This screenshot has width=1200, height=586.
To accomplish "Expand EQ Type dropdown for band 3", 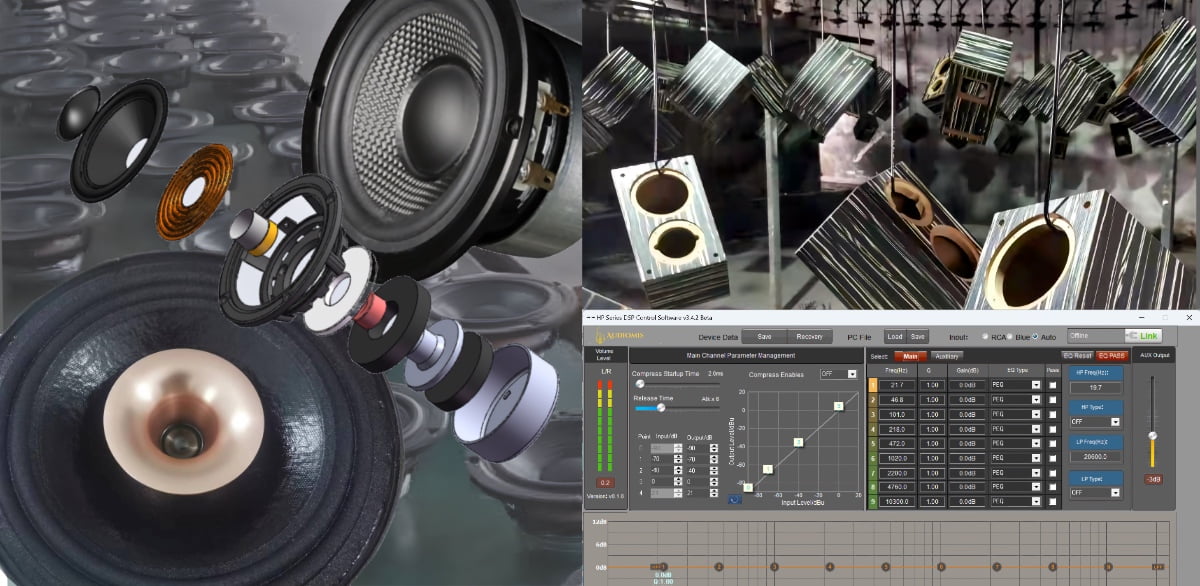I will click(x=1034, y=413).
